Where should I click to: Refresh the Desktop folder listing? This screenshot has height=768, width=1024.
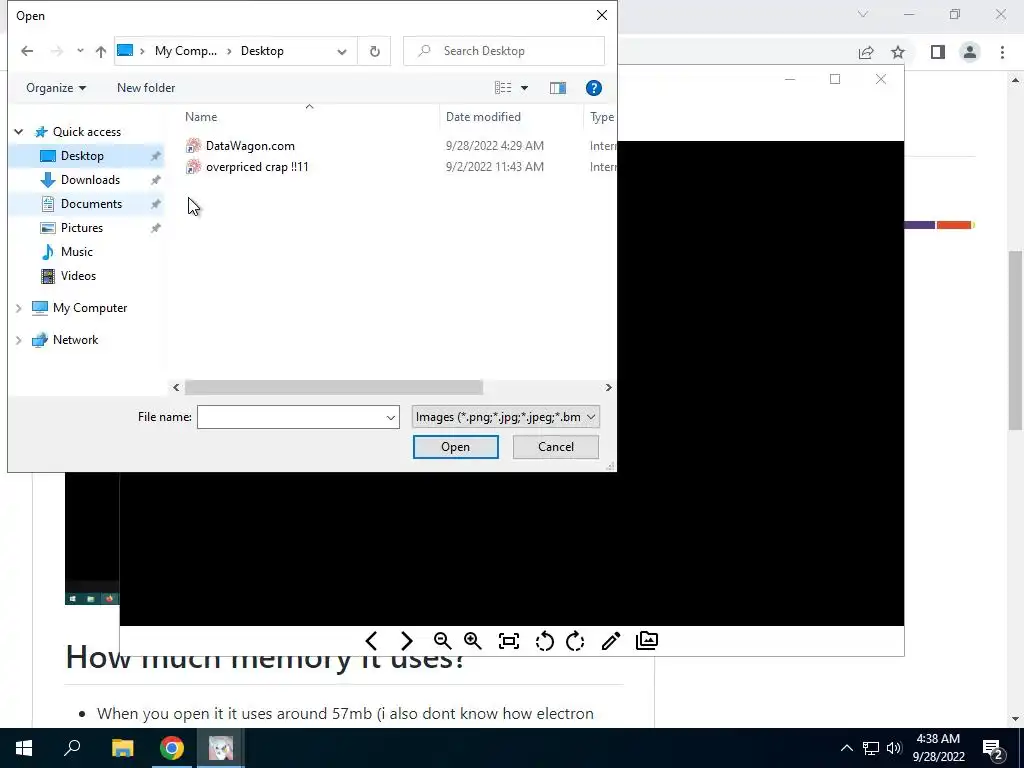click(375, 51)
